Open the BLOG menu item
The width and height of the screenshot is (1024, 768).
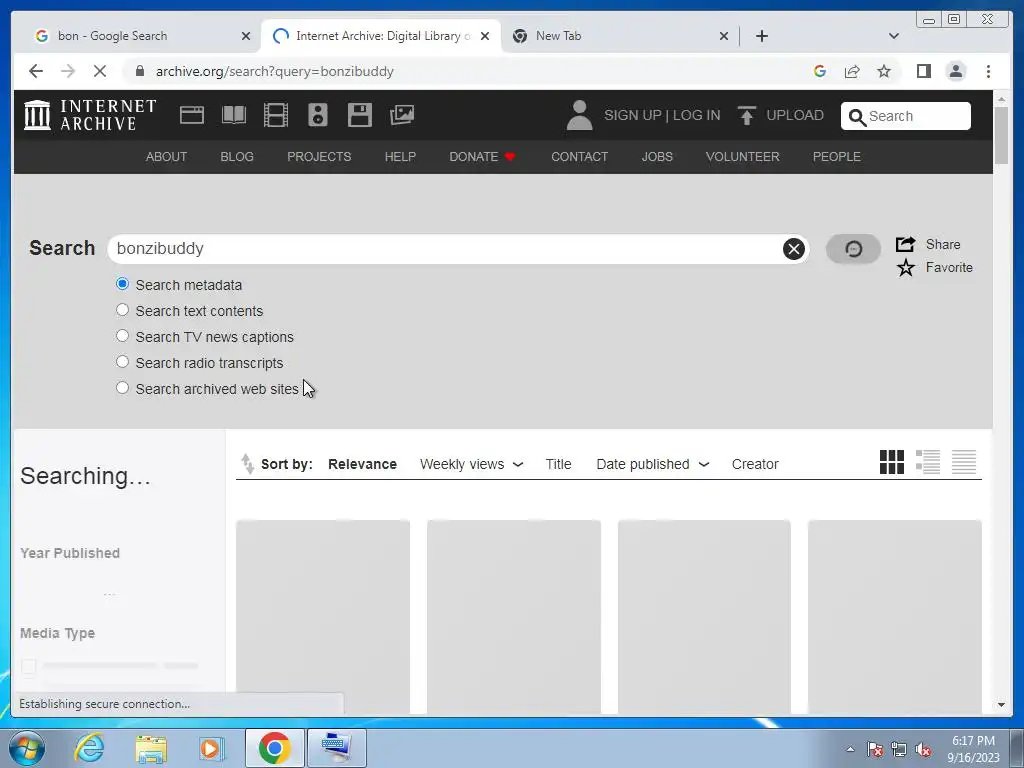[x=237, y=157]
